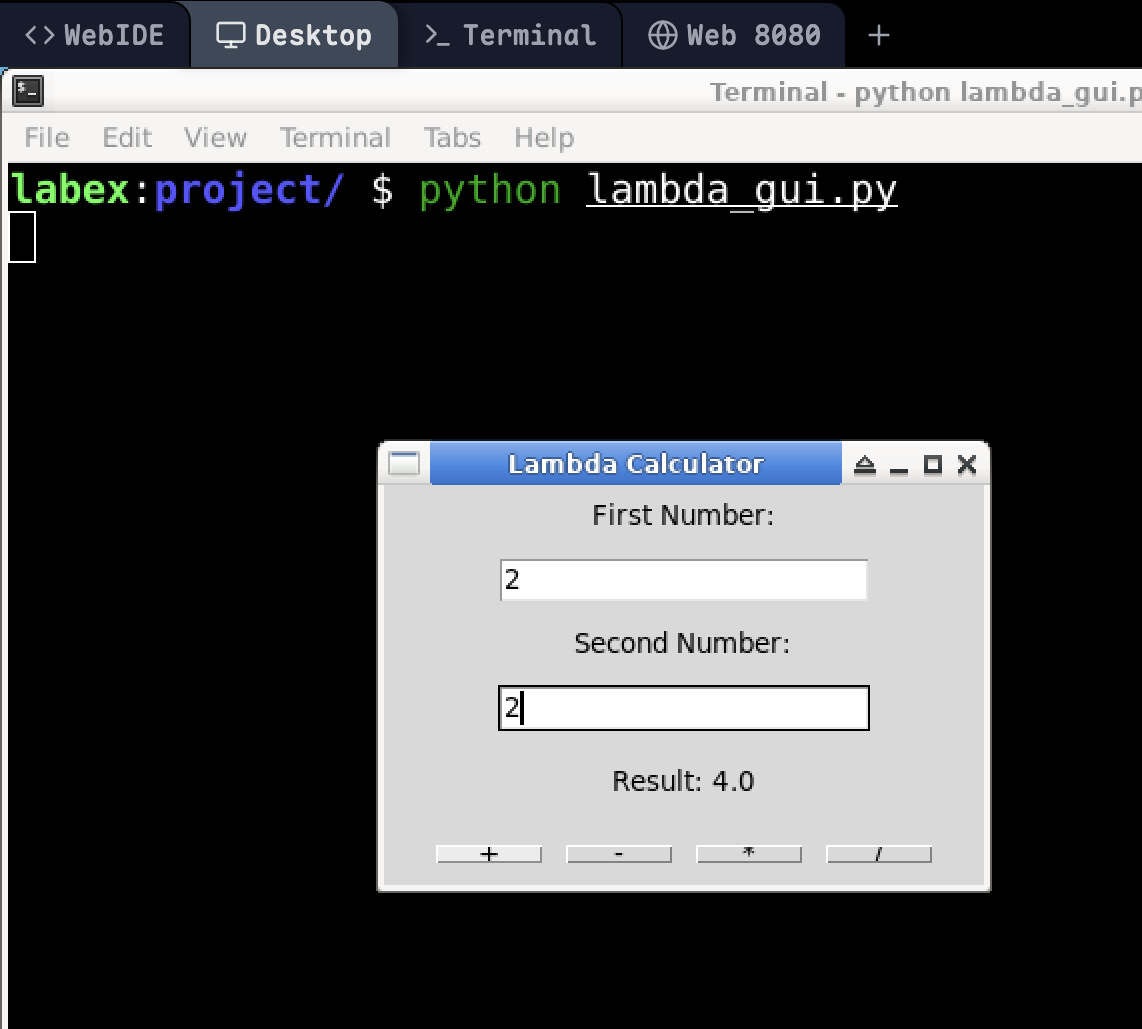Open the Tabs menu
The width and height of the screenshot is (1142, 1029).
[452, 137]
